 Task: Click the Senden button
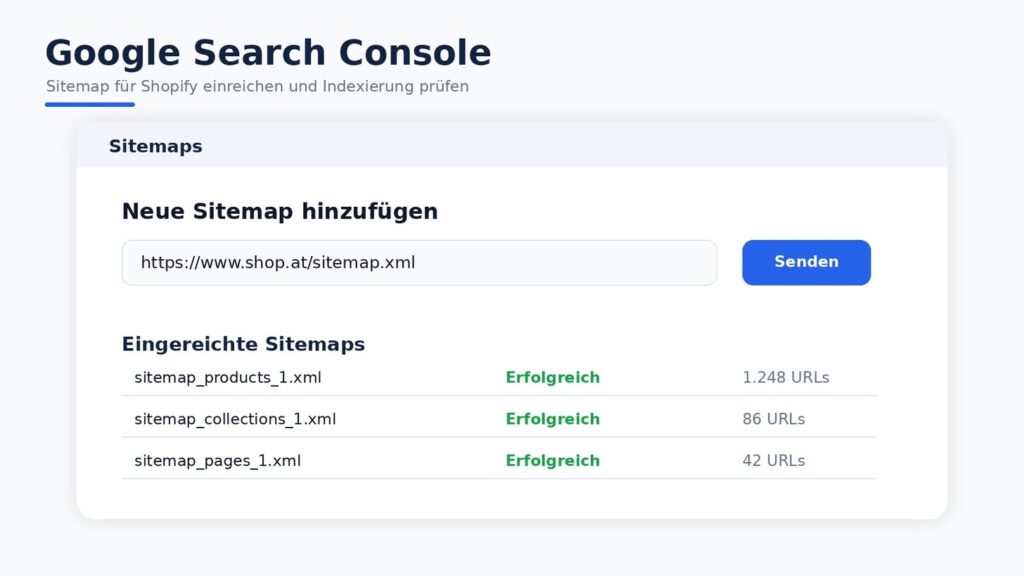[806, 263]
